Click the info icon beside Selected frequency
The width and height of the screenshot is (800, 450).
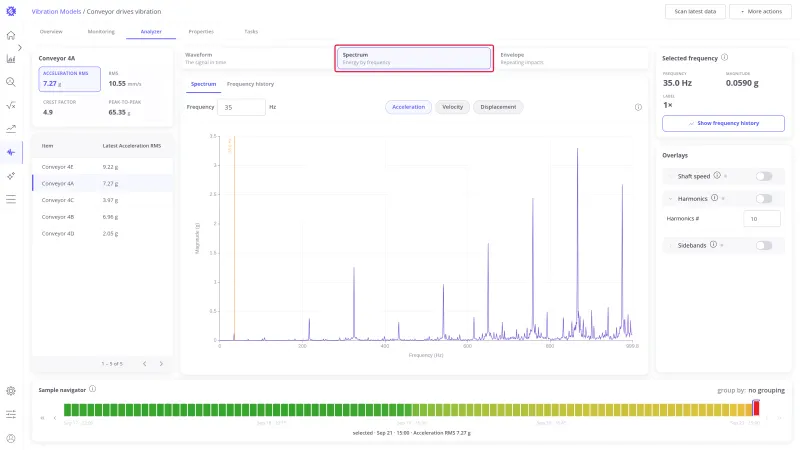tap(724, 58)
